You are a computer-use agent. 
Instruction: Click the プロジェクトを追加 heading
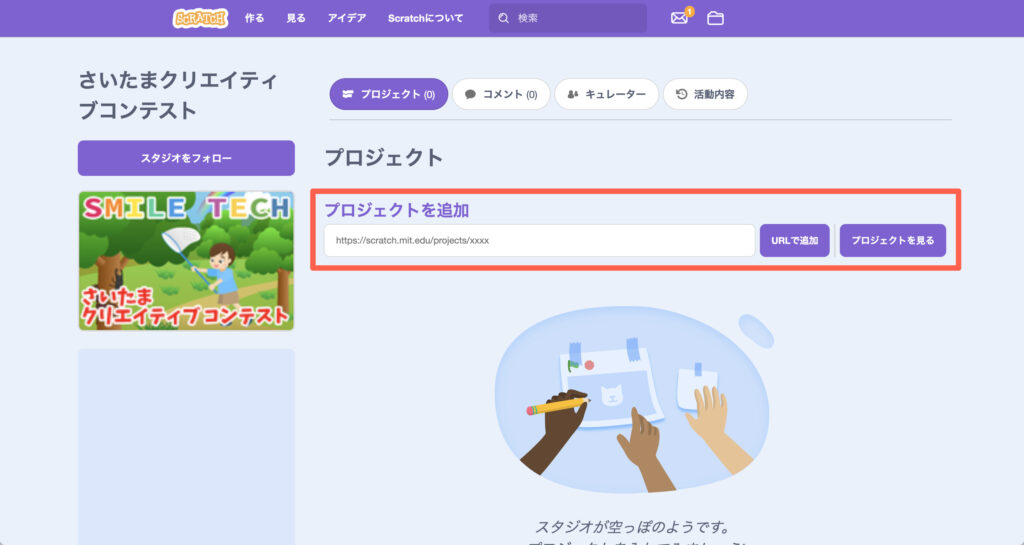[397, 210]
